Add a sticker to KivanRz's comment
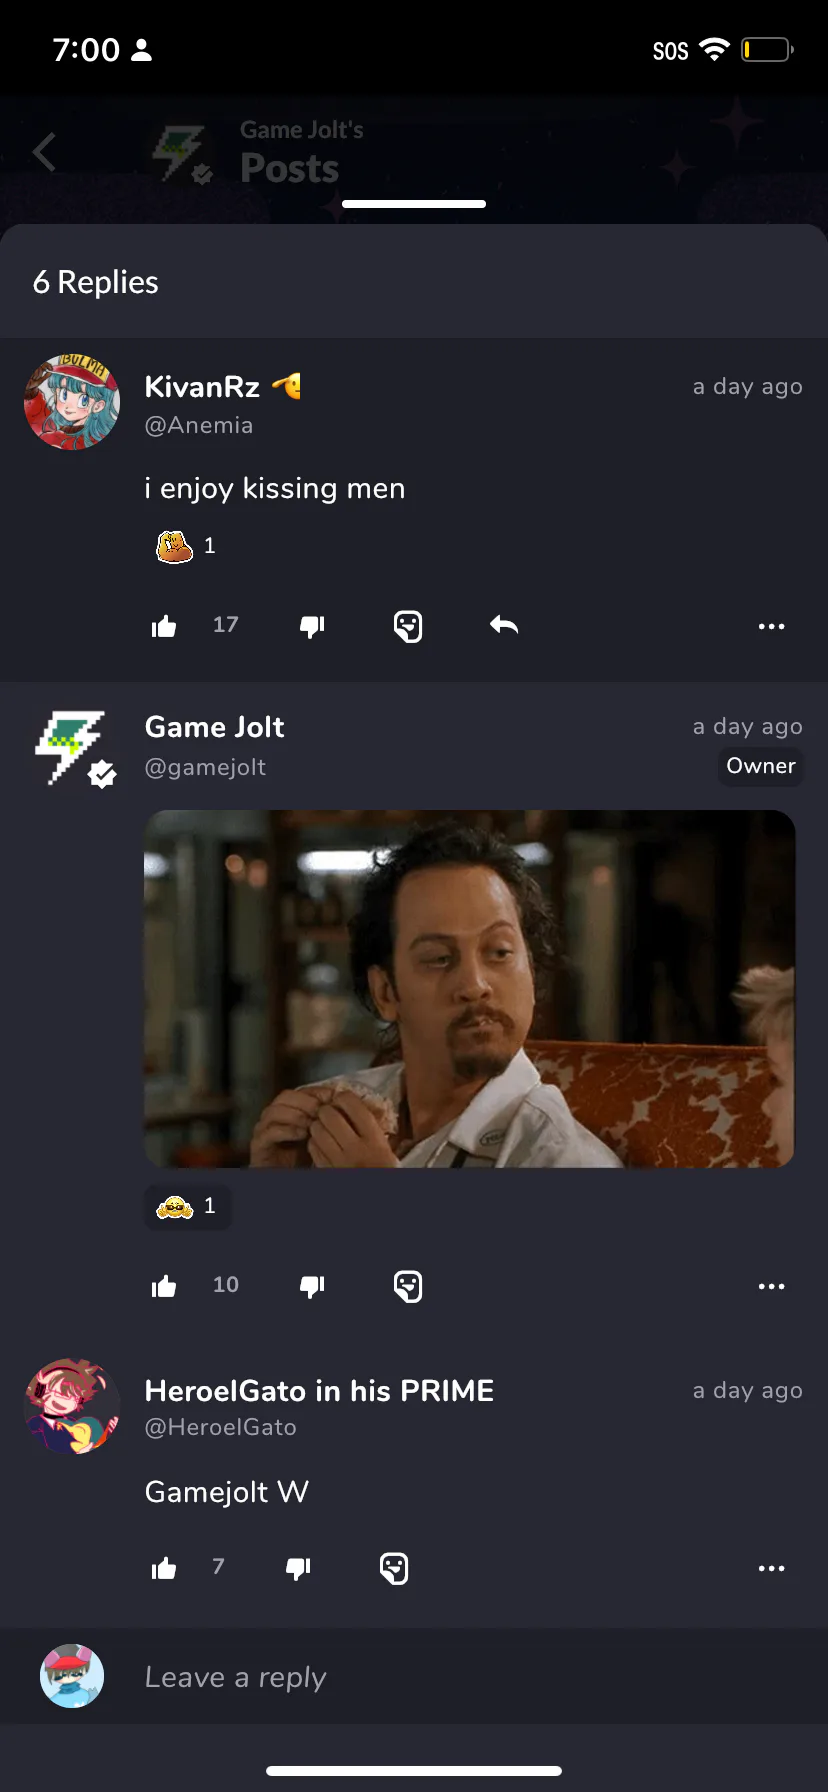828x1792 pixels. tap(408, 627)
